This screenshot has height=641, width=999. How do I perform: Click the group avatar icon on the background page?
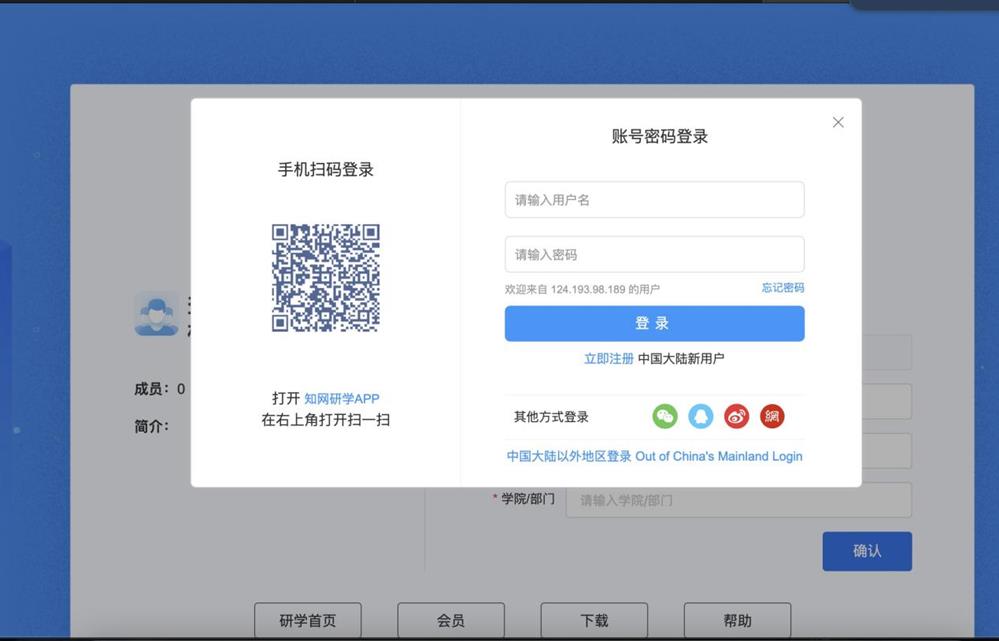(157, 315)
